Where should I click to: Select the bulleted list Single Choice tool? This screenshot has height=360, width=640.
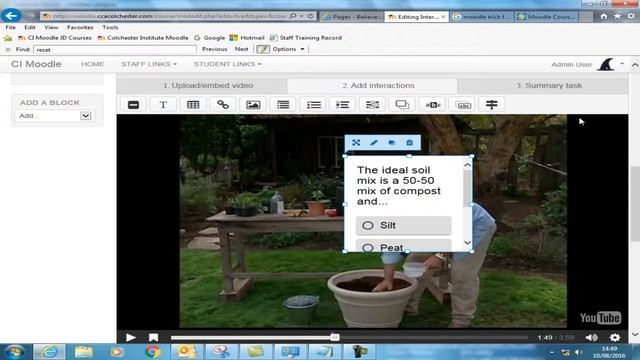point(313,105)
